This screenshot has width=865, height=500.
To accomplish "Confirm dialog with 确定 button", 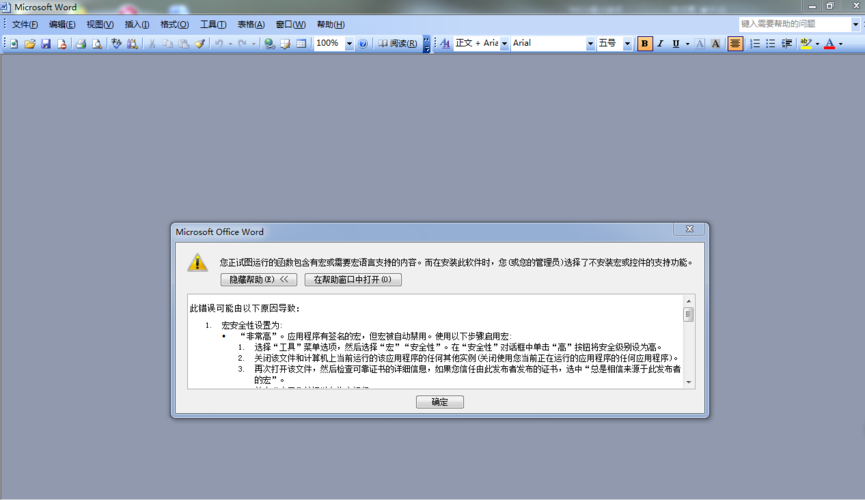I will (x=440, y=402).
